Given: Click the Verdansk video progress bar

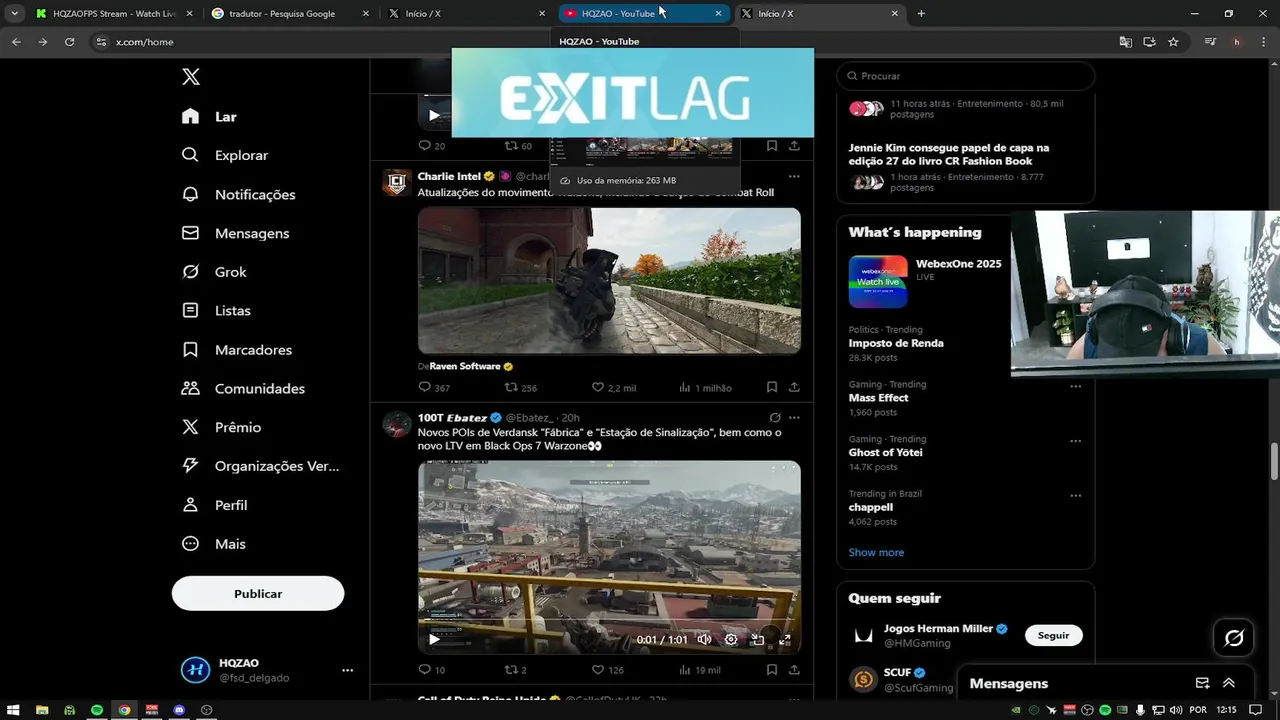Looking at the screenshot, I should [x=609, y=622].
